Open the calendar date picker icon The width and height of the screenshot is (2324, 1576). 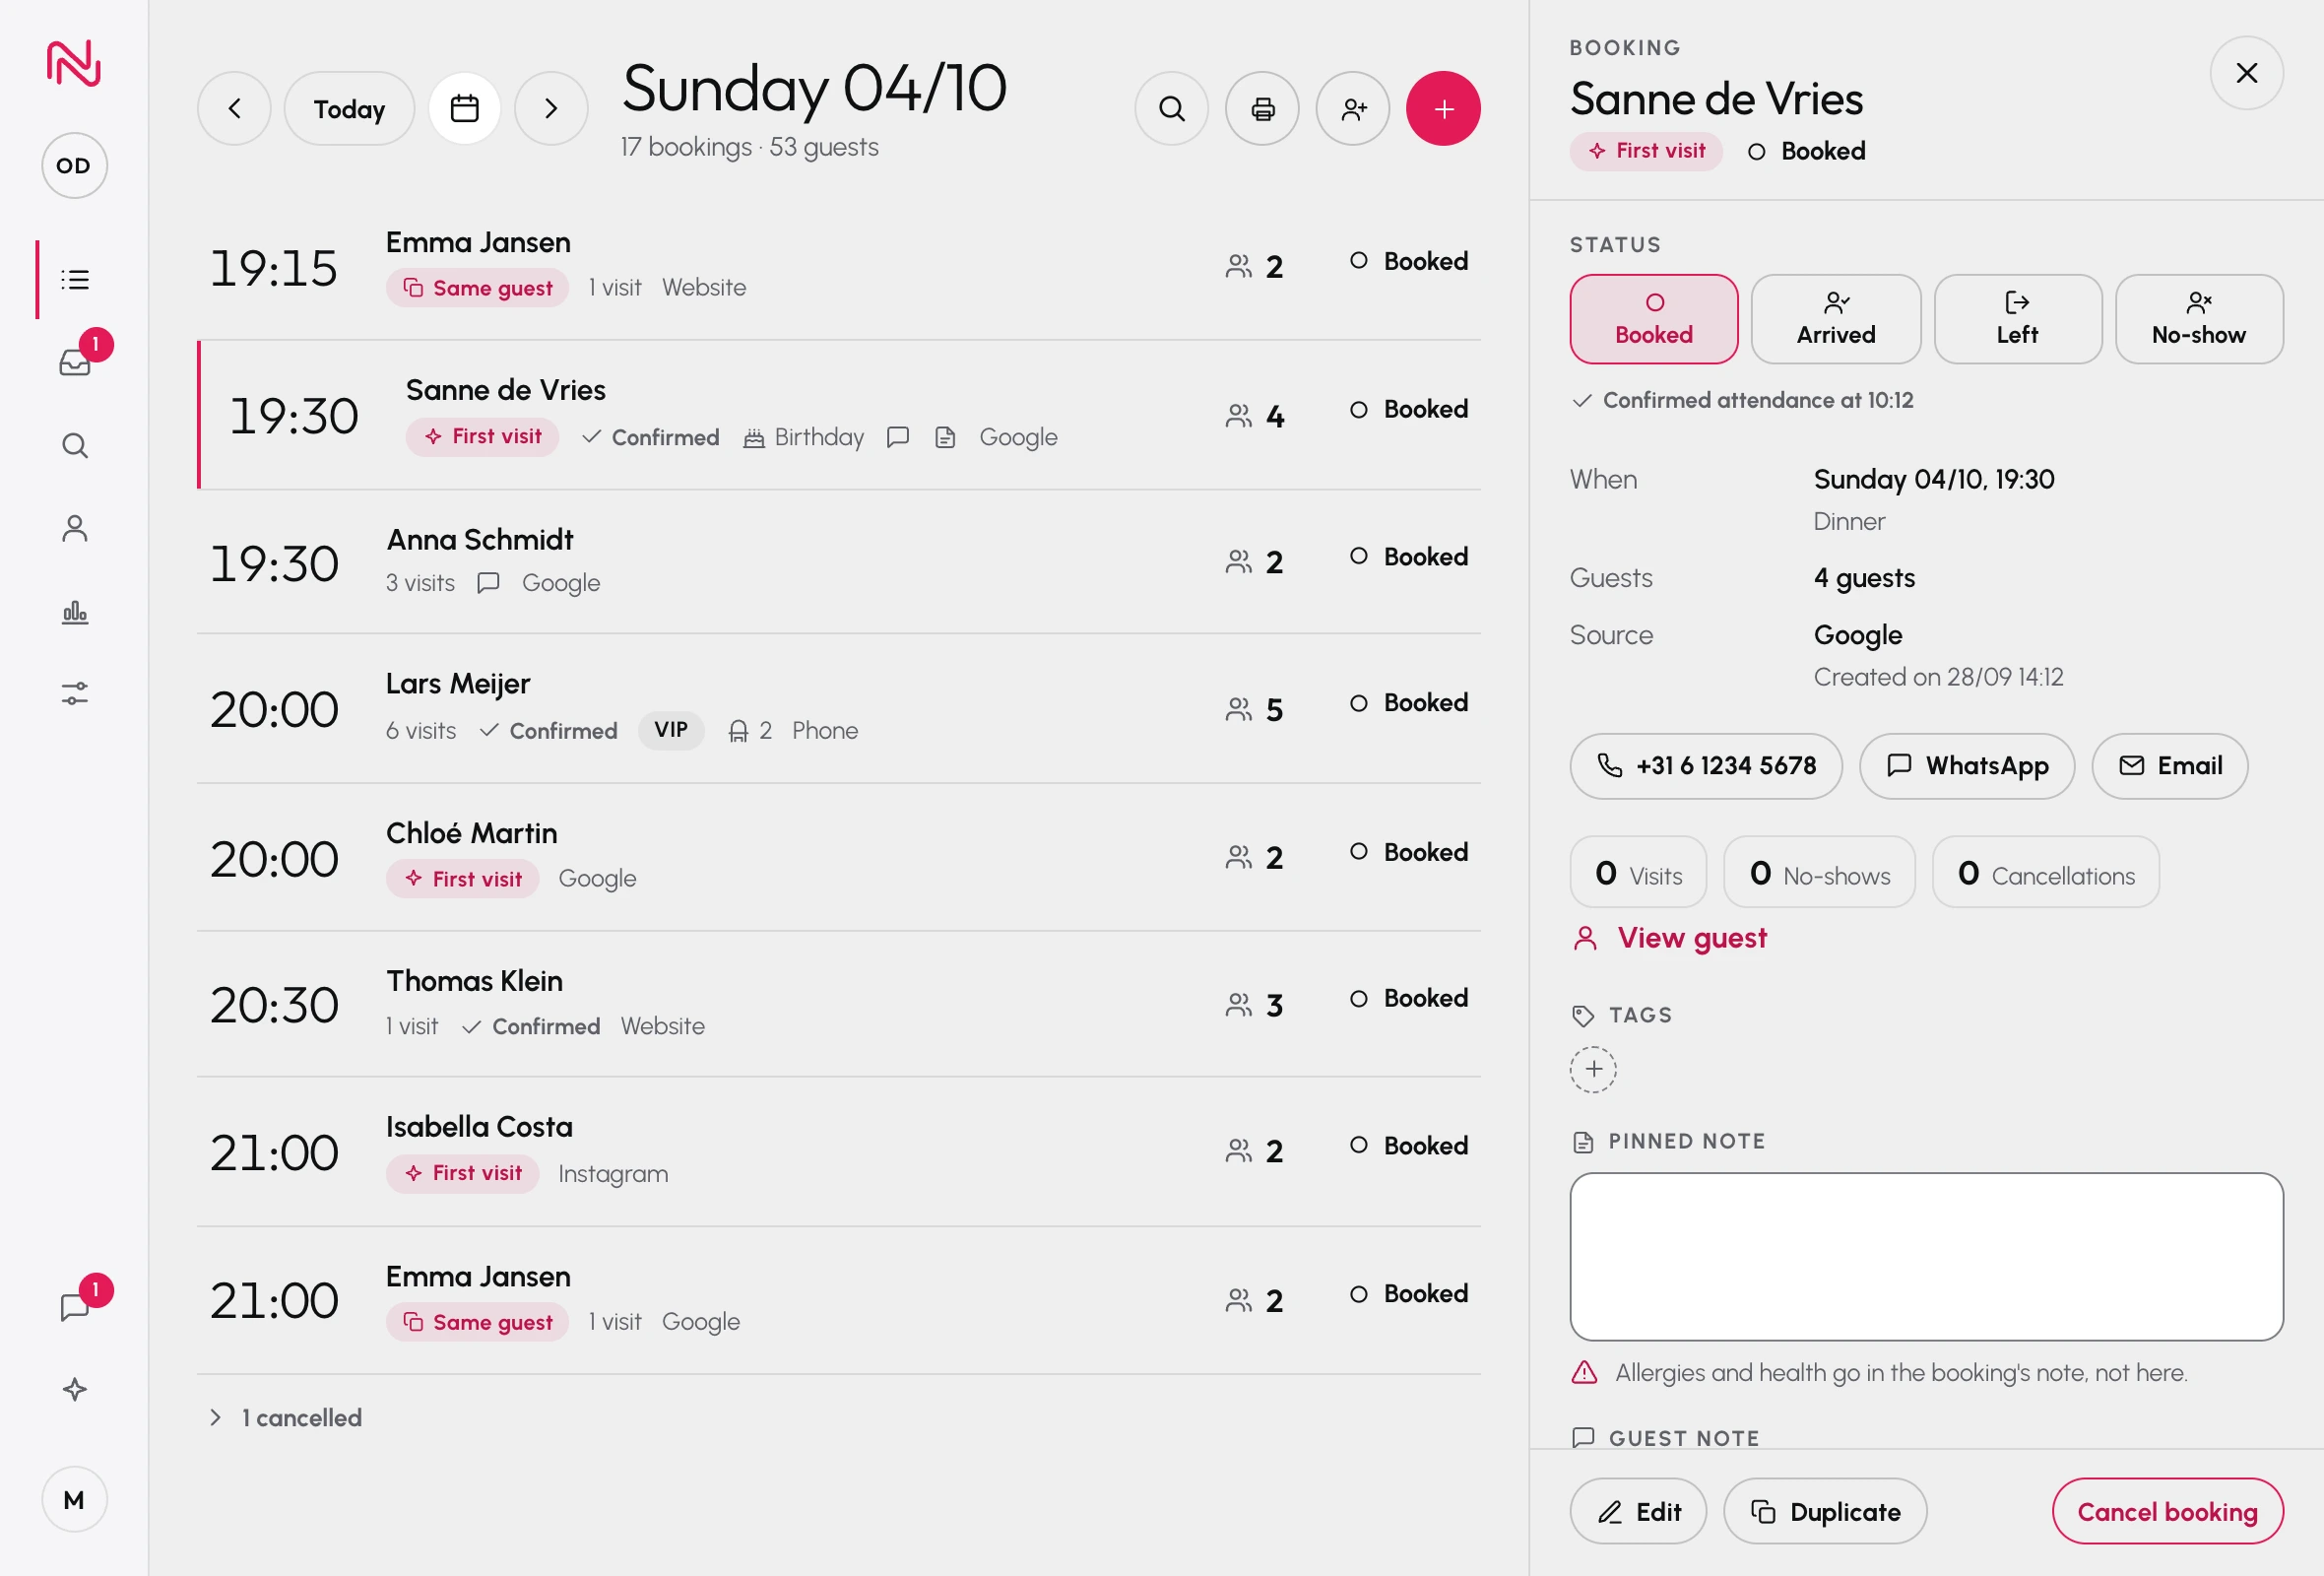pyautogui.click(x=465, y=108)
